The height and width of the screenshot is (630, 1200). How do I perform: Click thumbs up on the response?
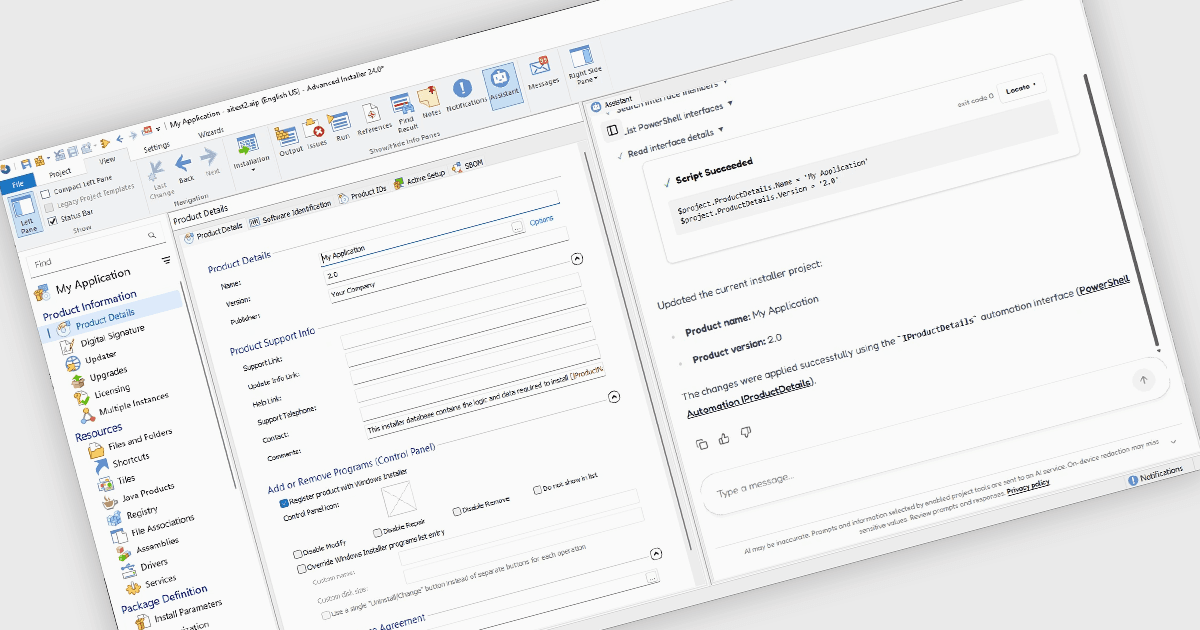(x=724, y=437)
